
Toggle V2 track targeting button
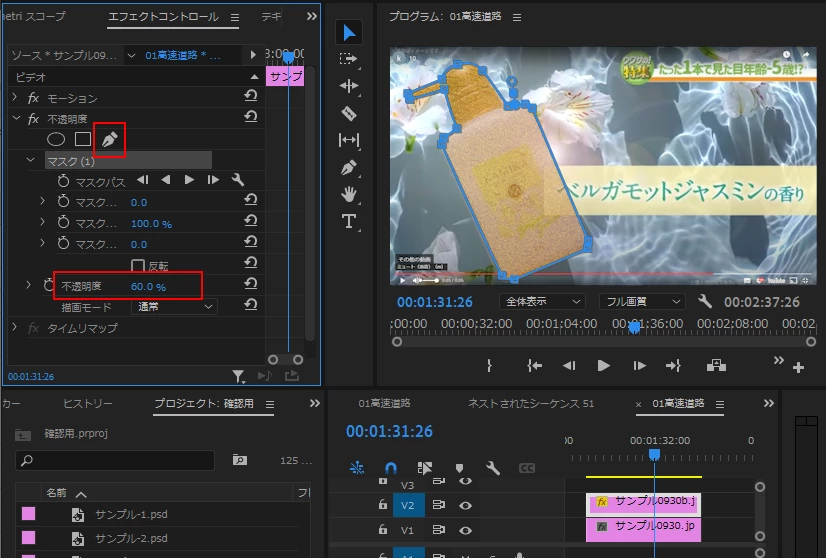(x=408, y=505)
